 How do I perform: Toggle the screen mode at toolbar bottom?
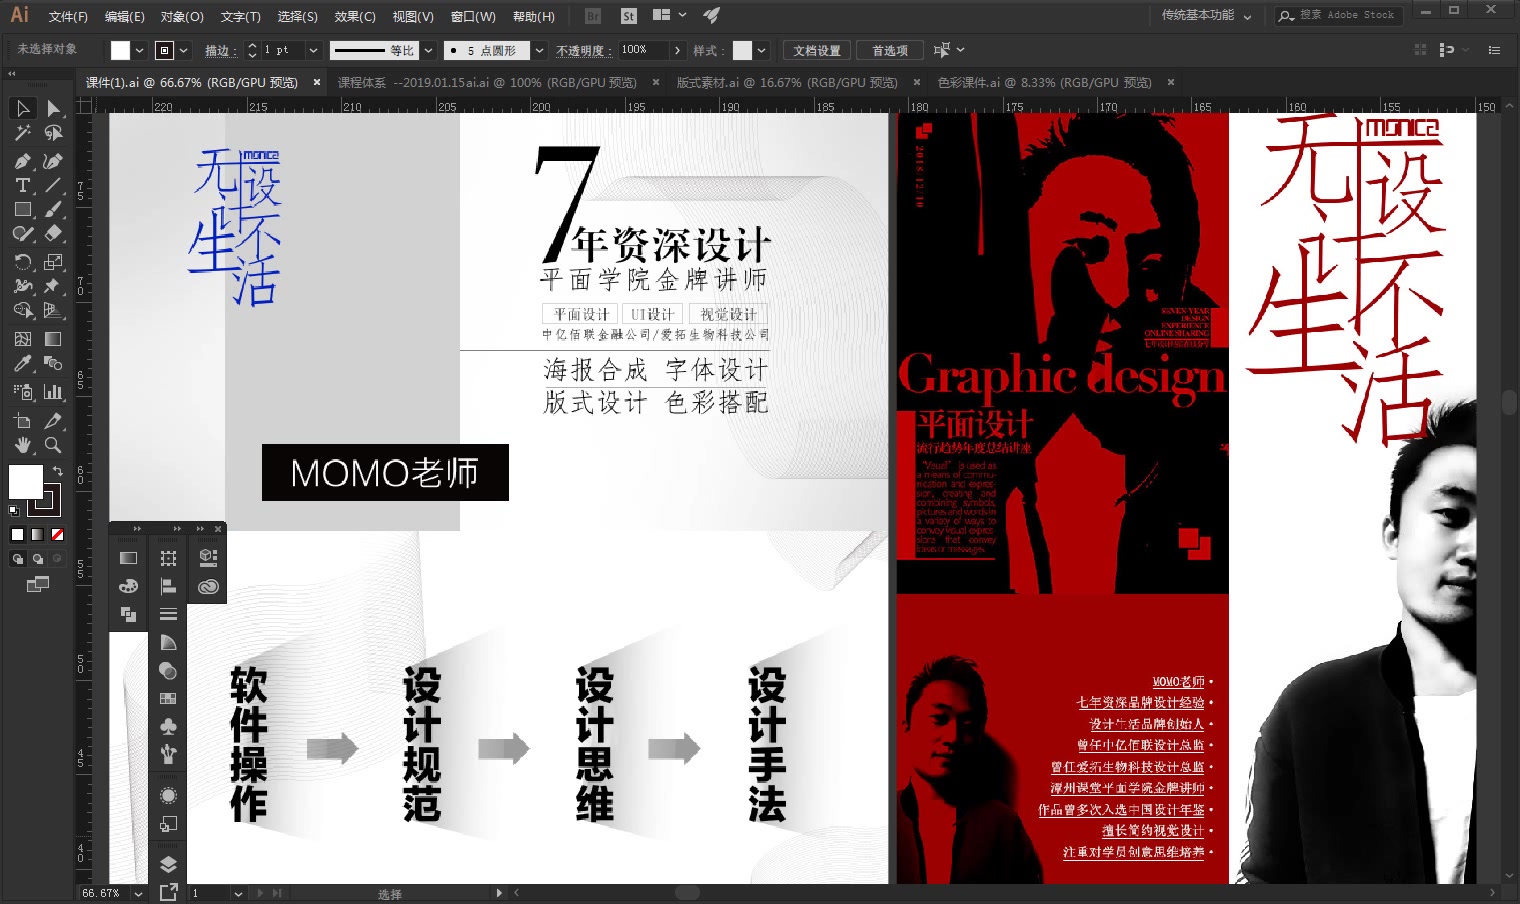(x=38, y=584)
